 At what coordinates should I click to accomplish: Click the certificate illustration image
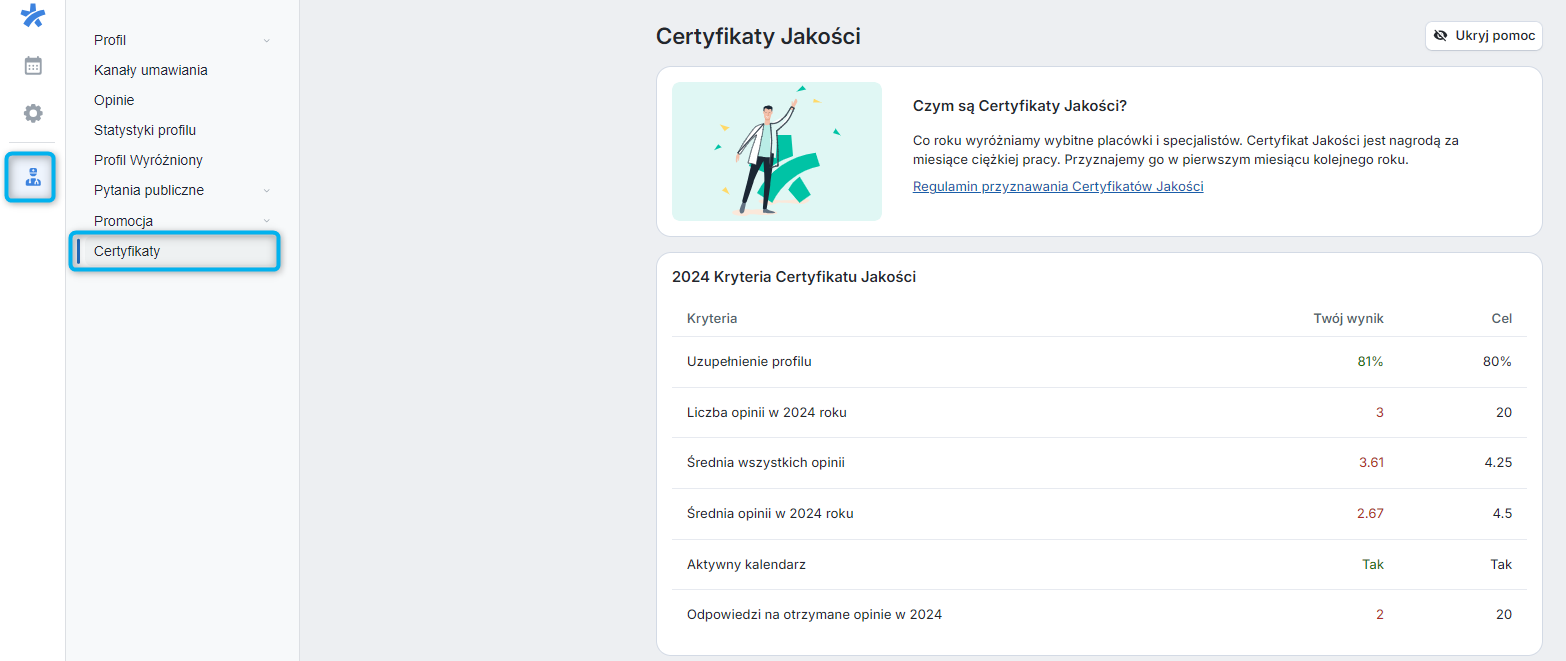coord(777,151)
